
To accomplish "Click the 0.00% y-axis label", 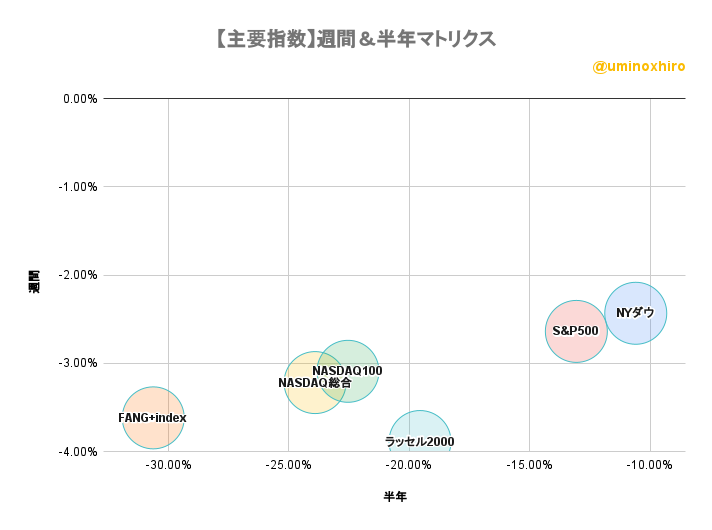I will [x=80, y=99].
